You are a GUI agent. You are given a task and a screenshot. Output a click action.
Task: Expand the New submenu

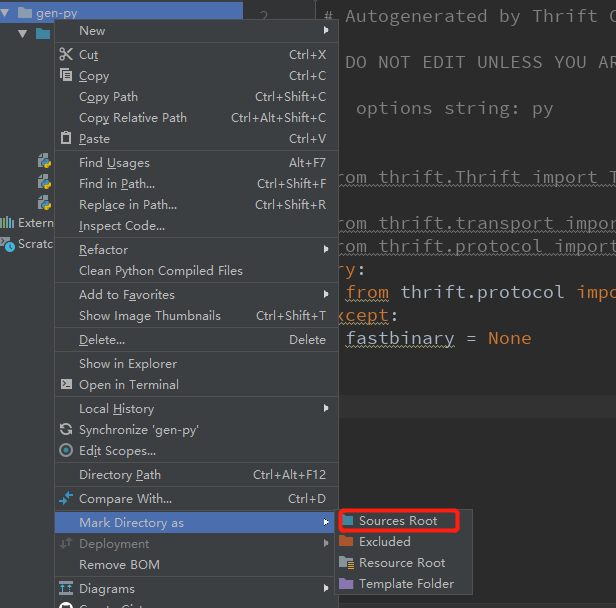(326, 30)
